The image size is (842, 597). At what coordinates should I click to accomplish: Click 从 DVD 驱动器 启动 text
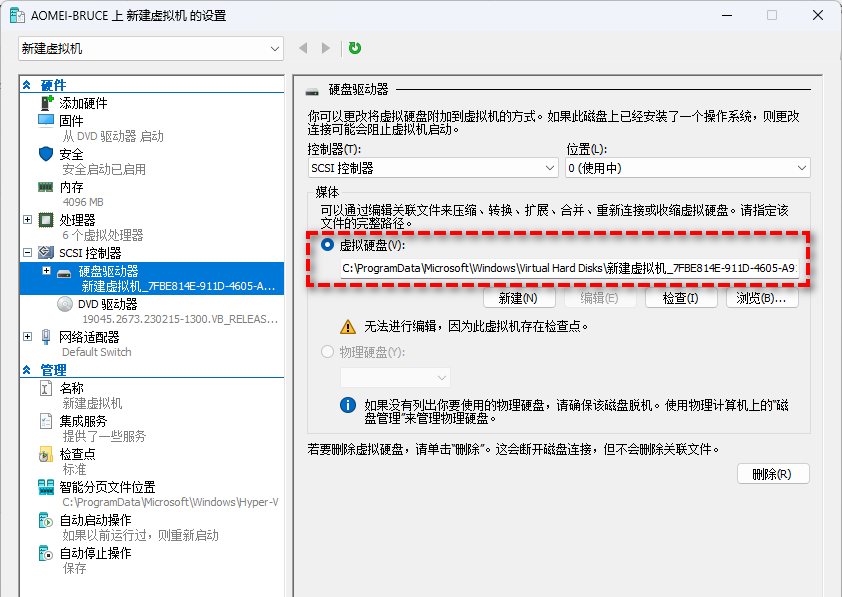[113, 136]
